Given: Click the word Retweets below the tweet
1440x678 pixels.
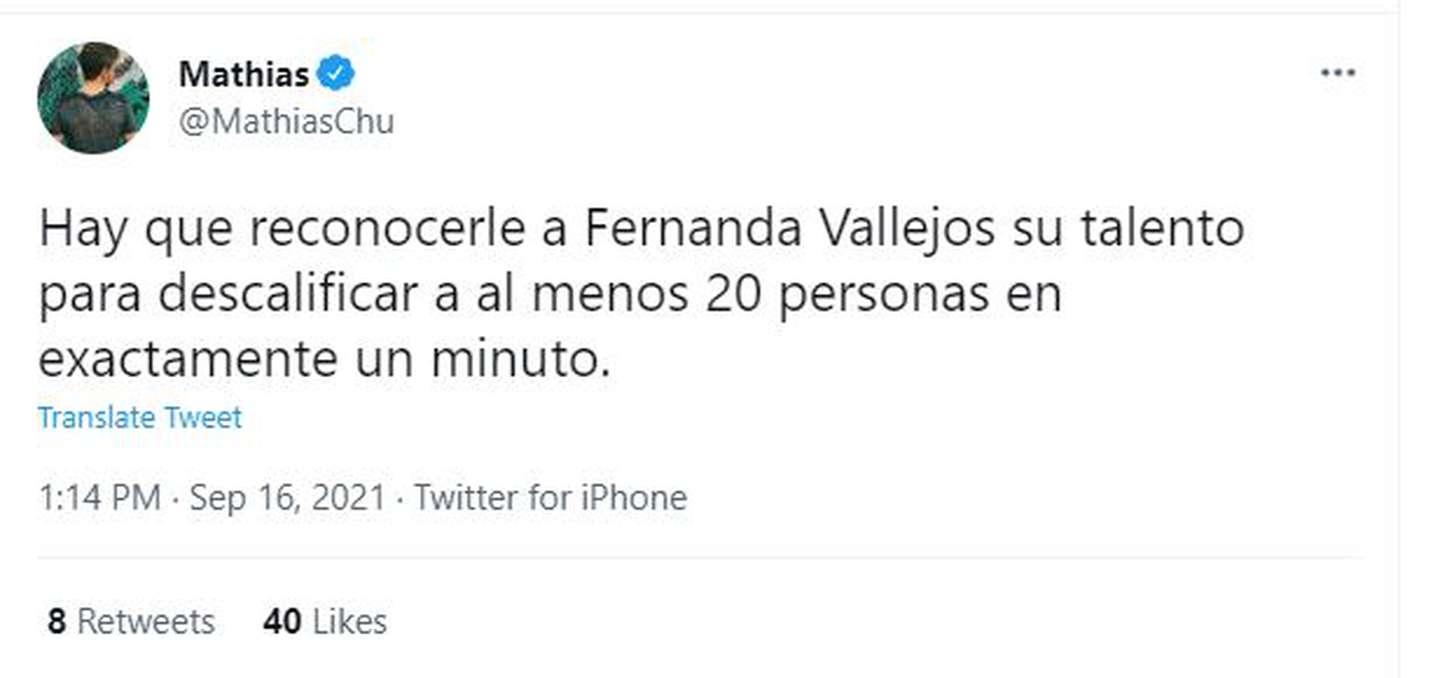Looking at the screenshot, I should tap(146, 621).
